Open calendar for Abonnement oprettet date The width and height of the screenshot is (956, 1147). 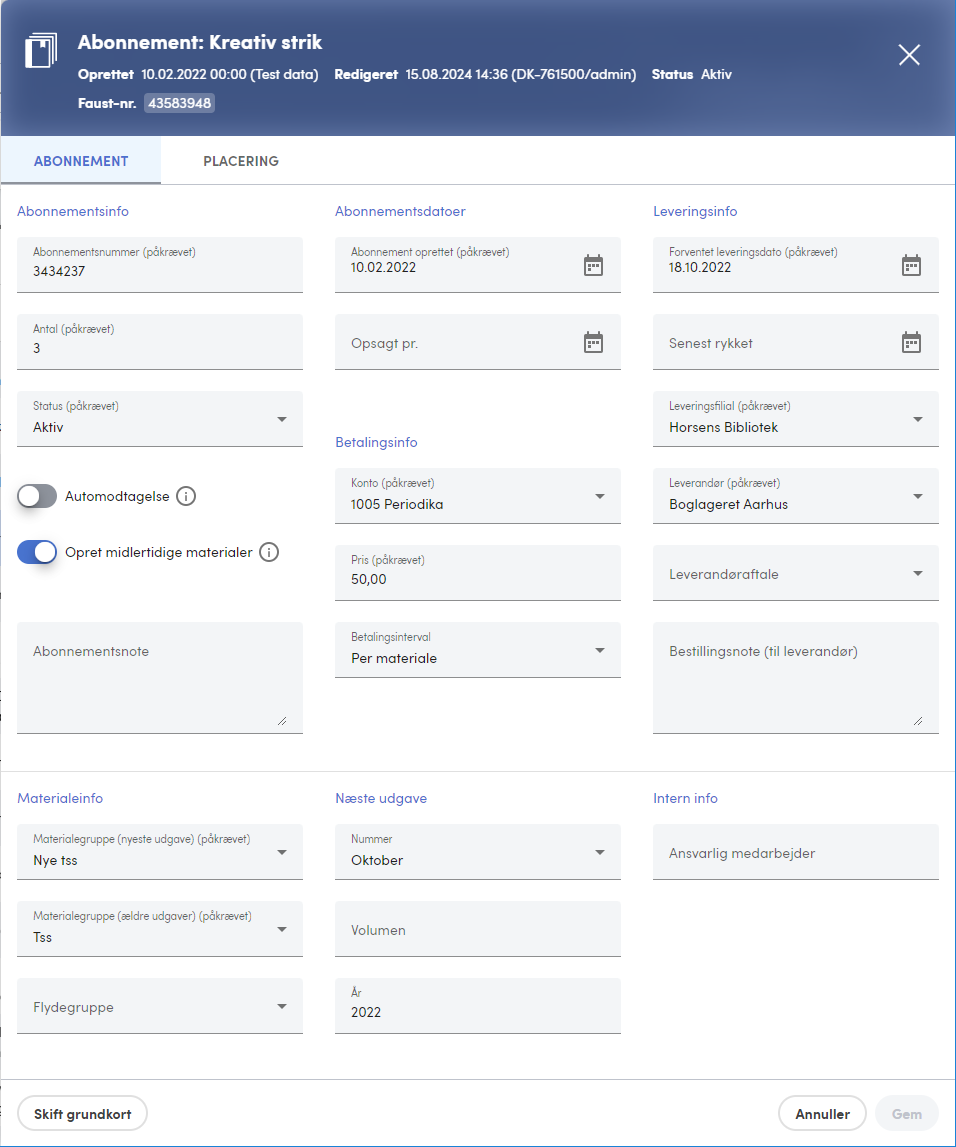coord(593,266)
